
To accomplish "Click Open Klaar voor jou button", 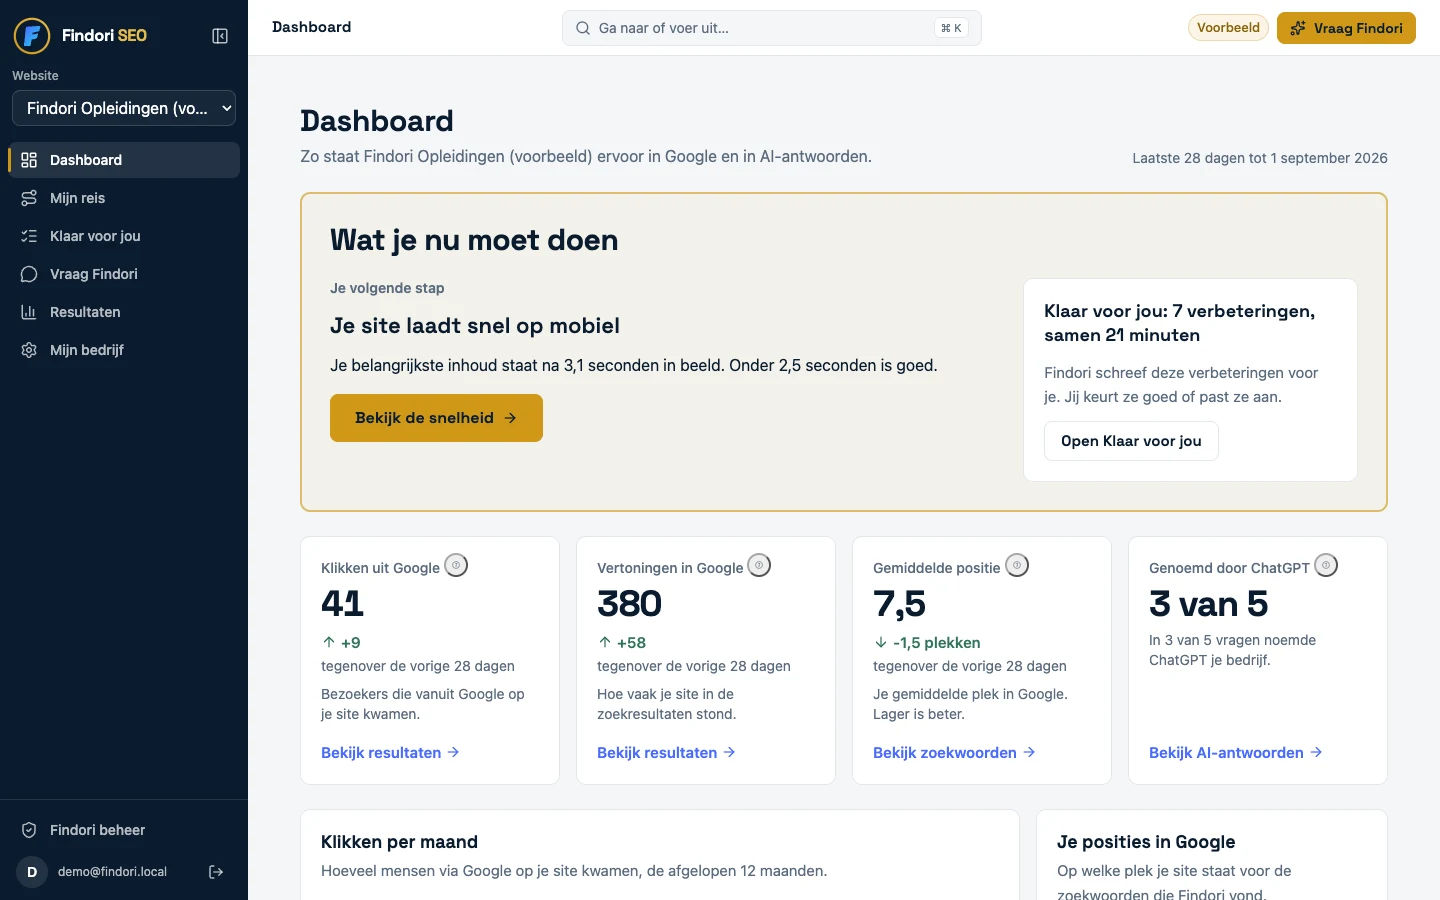I will [x=1131, y=441].
